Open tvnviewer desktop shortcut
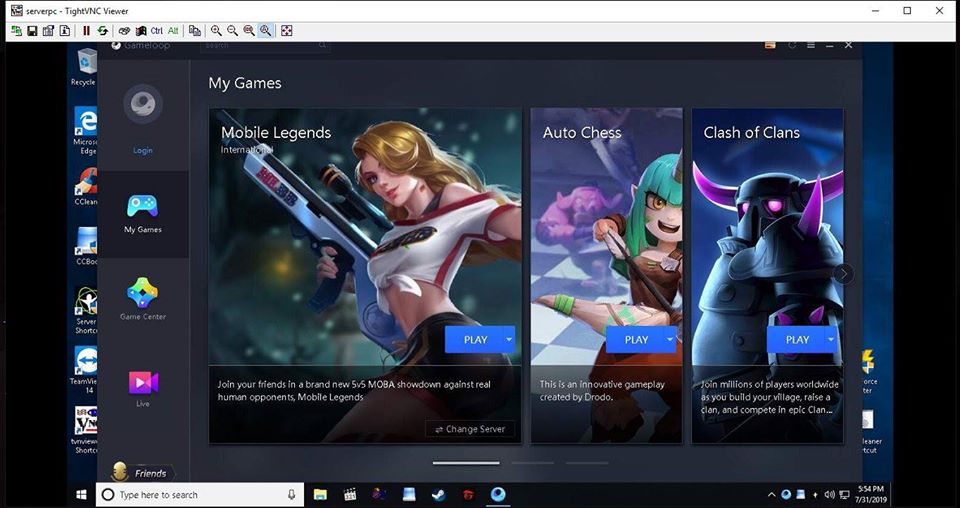 (x=86, y=430)
